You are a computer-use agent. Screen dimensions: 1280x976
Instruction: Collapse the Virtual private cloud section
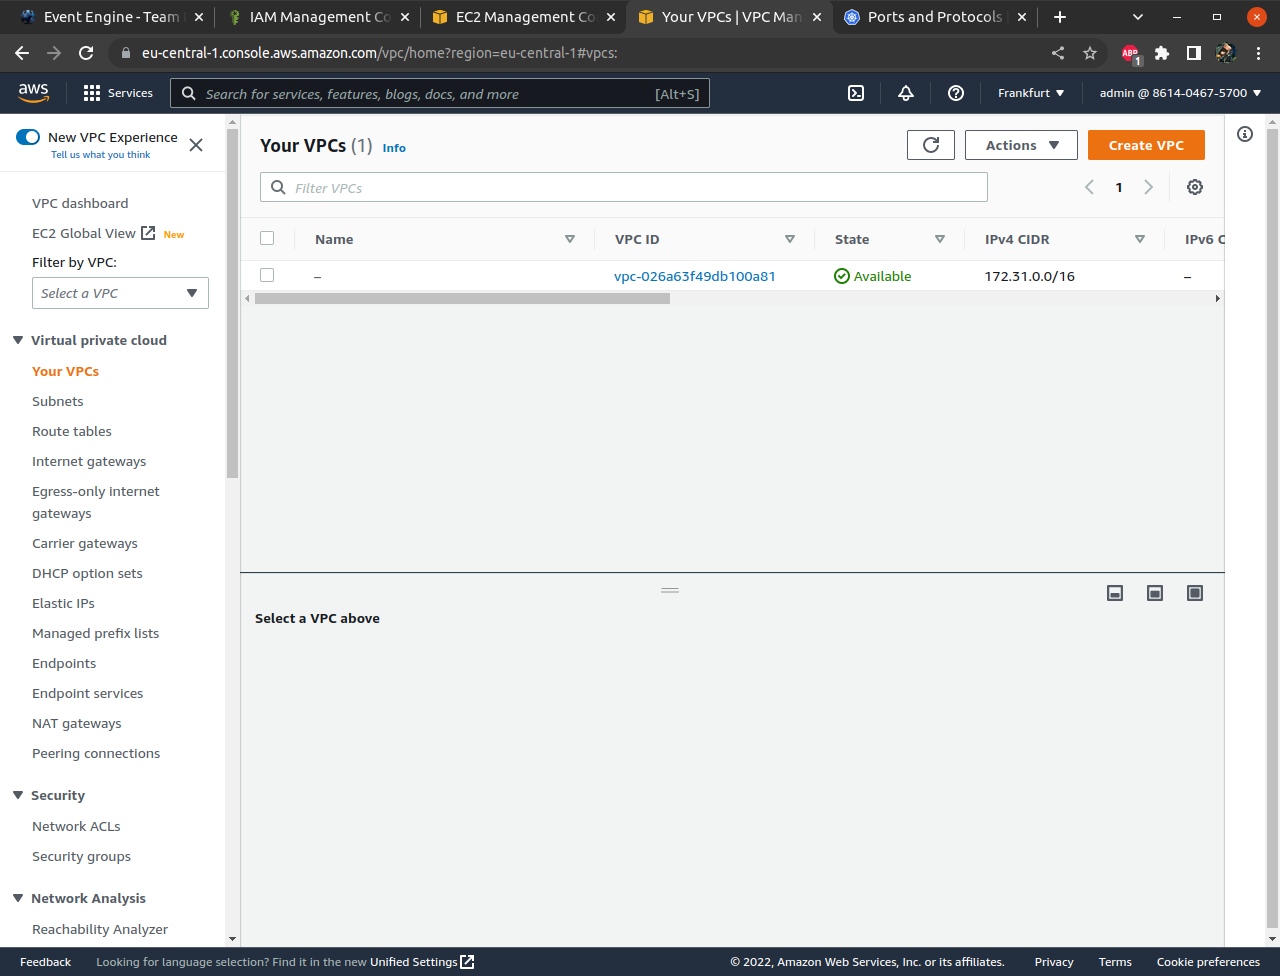point(18,340)
